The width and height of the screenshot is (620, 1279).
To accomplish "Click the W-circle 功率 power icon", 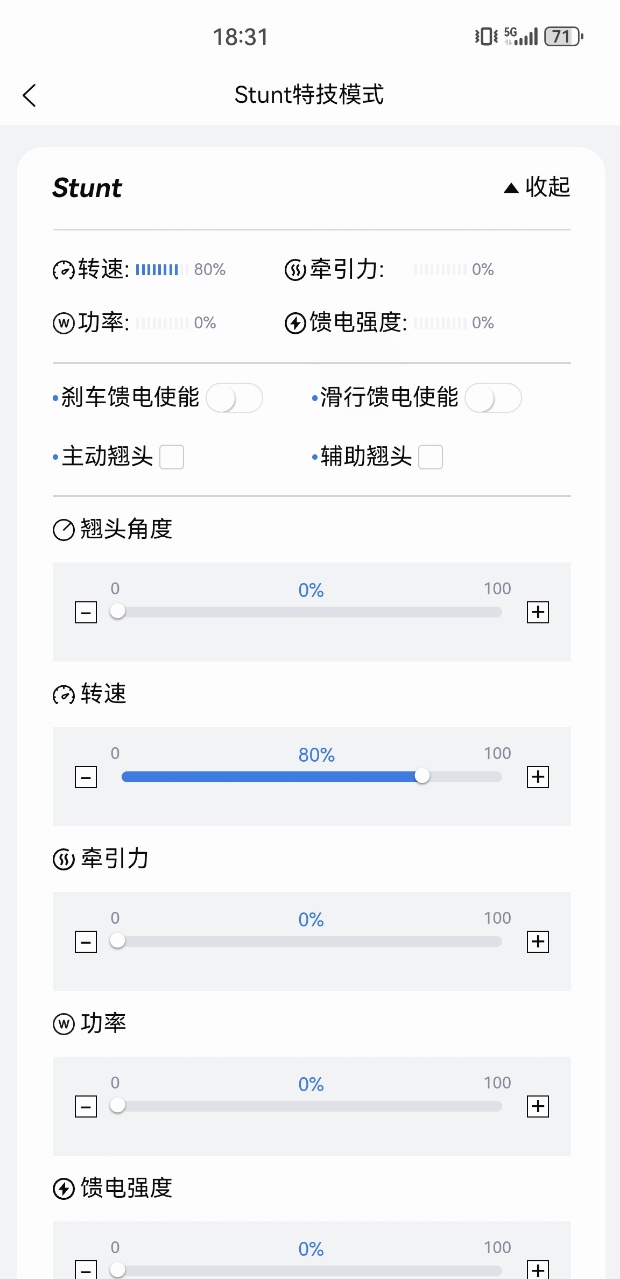I will click(62, 322).
